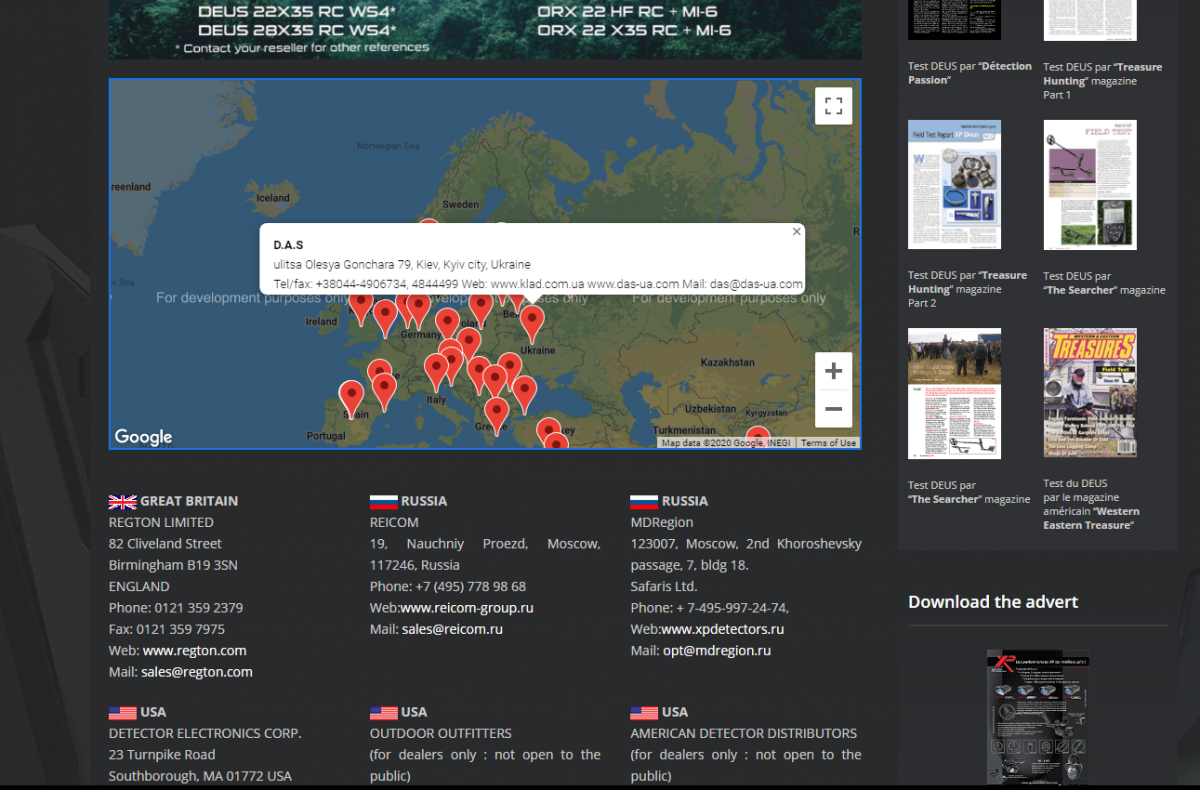The image size is (1200, 790).
Task: Open the Treasure Hunting Part 2 test thumbnail
Action: pos(954,185)
